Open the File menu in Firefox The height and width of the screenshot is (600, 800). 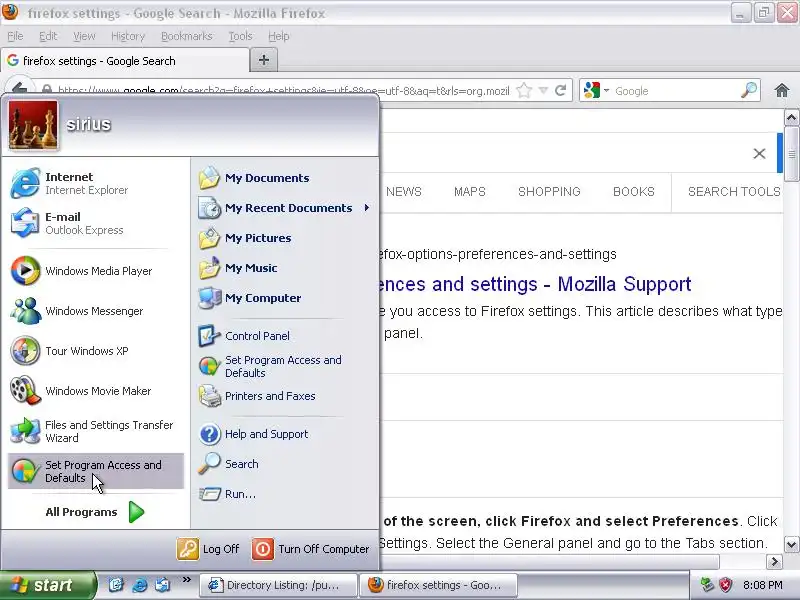pyautogui.click(x=15, y=36)
